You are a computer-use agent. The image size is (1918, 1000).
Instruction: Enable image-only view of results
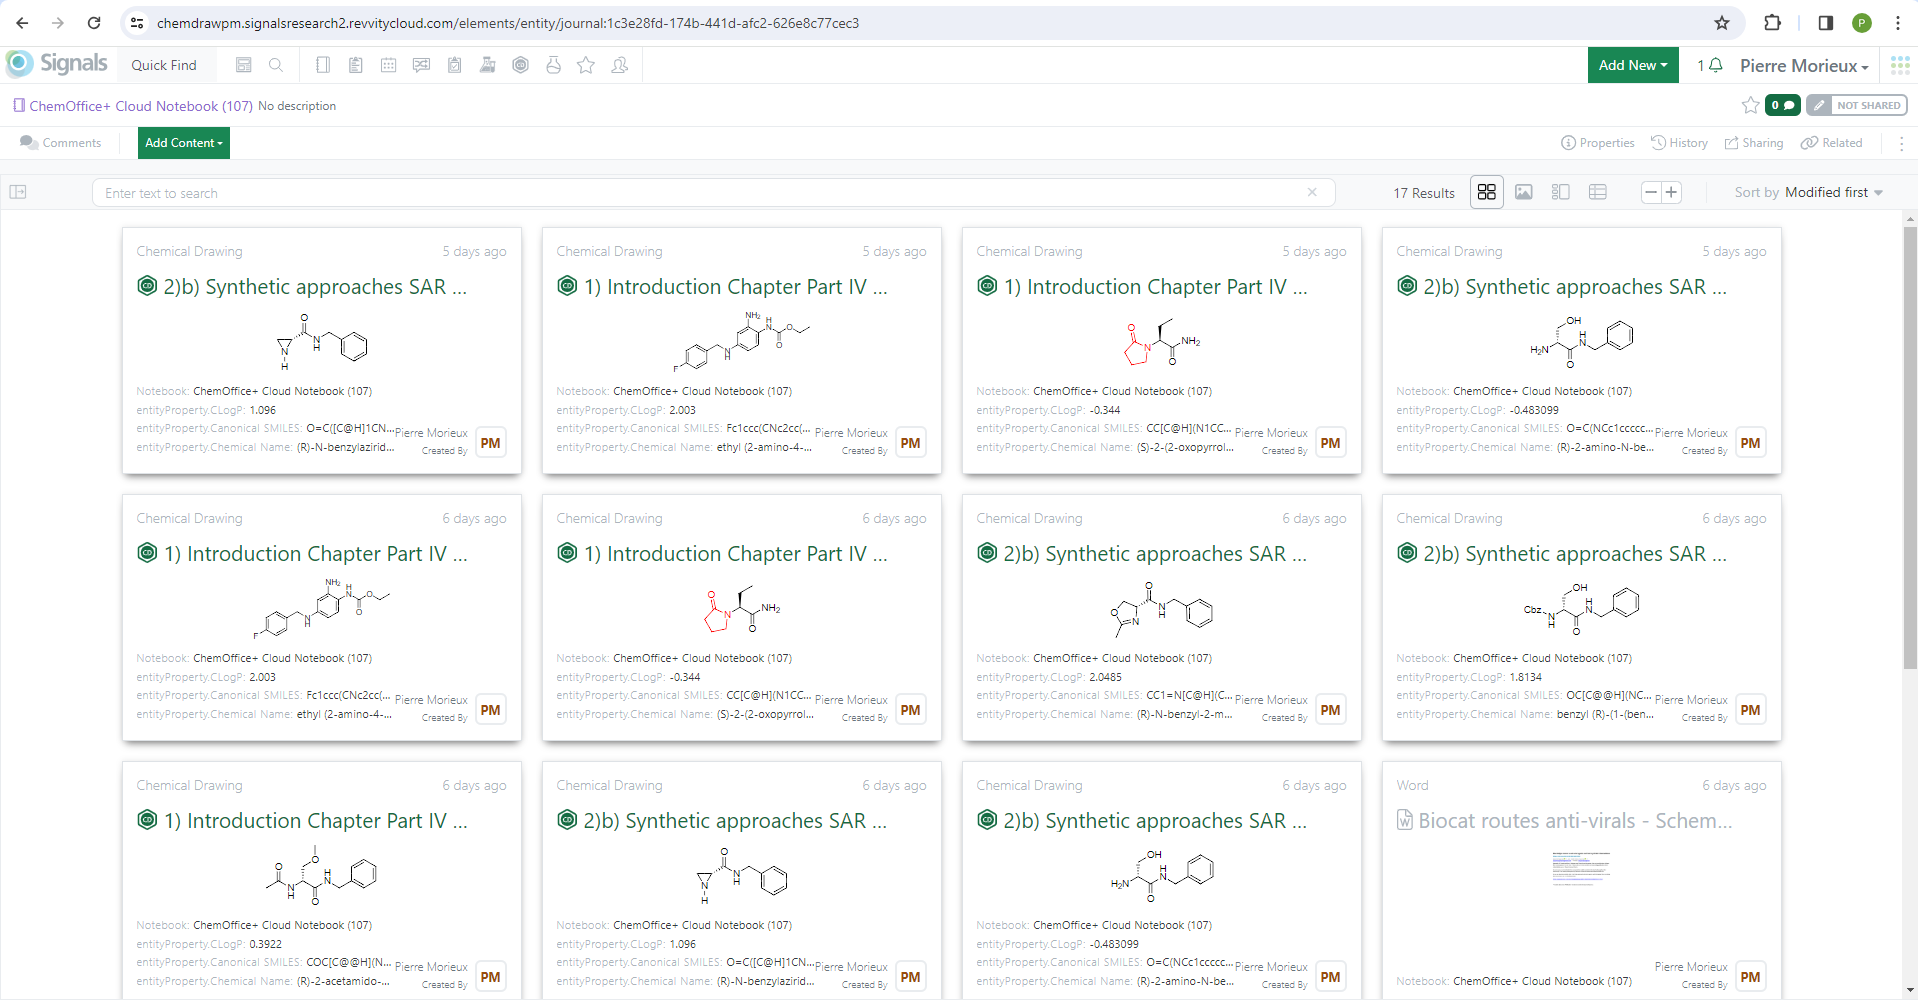click(1523, 192)
